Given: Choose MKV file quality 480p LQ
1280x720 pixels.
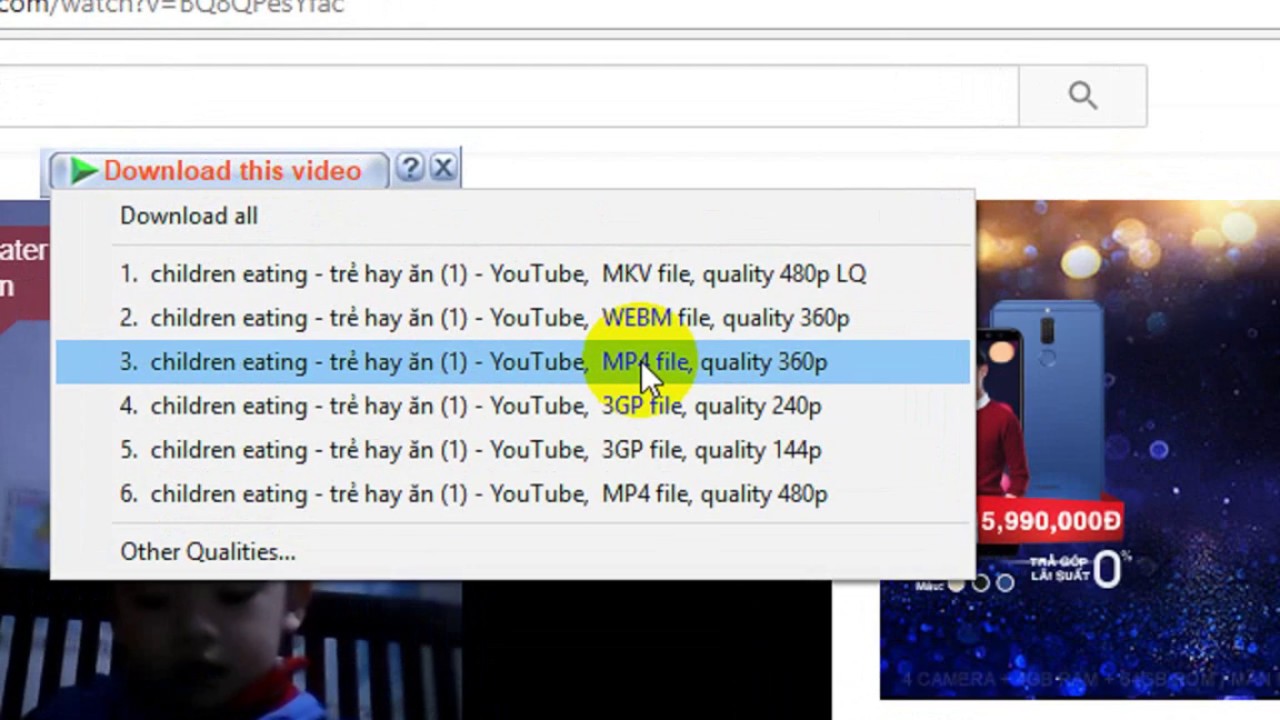Looking at the screenshot, I should click(512, 274).
